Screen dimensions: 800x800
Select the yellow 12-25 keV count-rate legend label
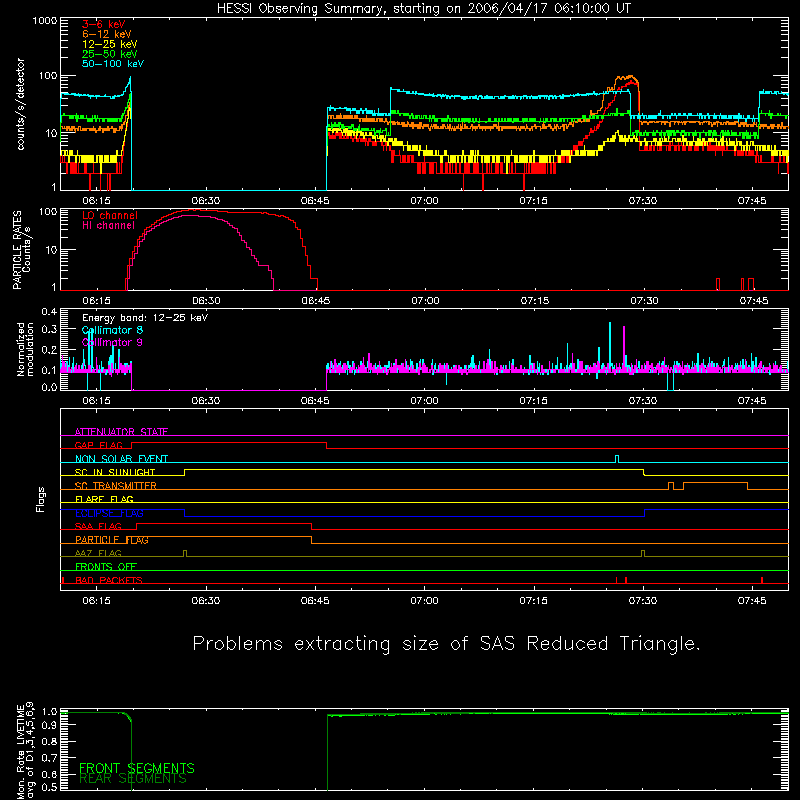(x=110, y=44)
